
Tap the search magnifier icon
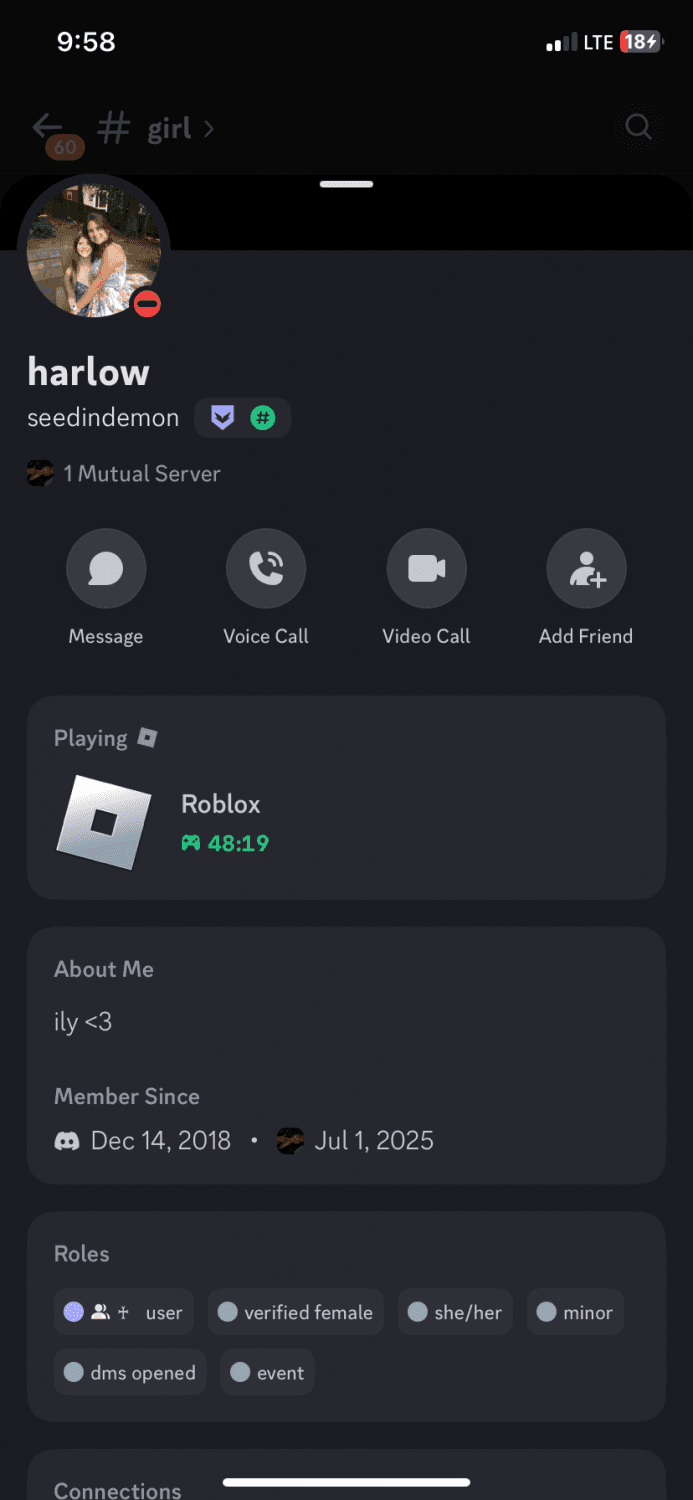(x=638, y=127)
